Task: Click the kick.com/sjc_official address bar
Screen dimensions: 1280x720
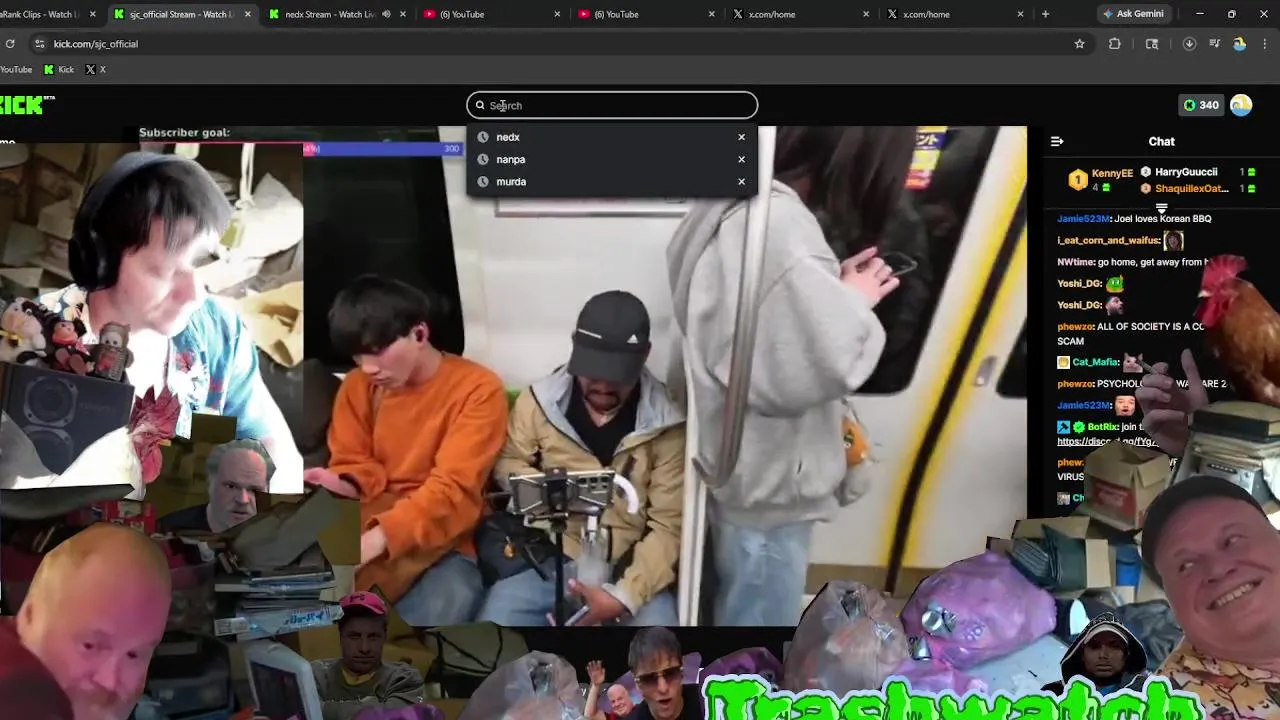Action: tap(560, 44)
